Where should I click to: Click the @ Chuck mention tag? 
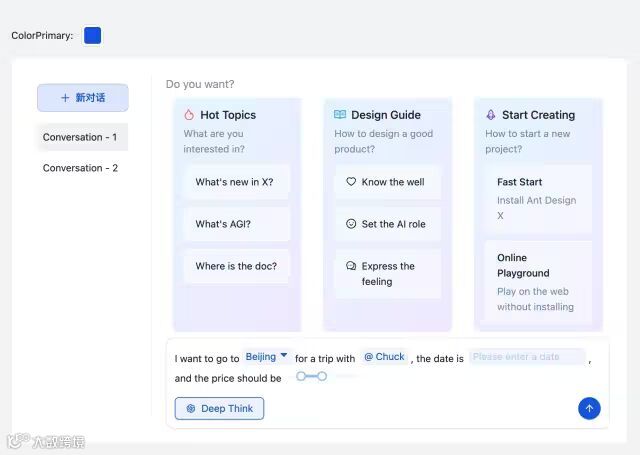(384, 357)
